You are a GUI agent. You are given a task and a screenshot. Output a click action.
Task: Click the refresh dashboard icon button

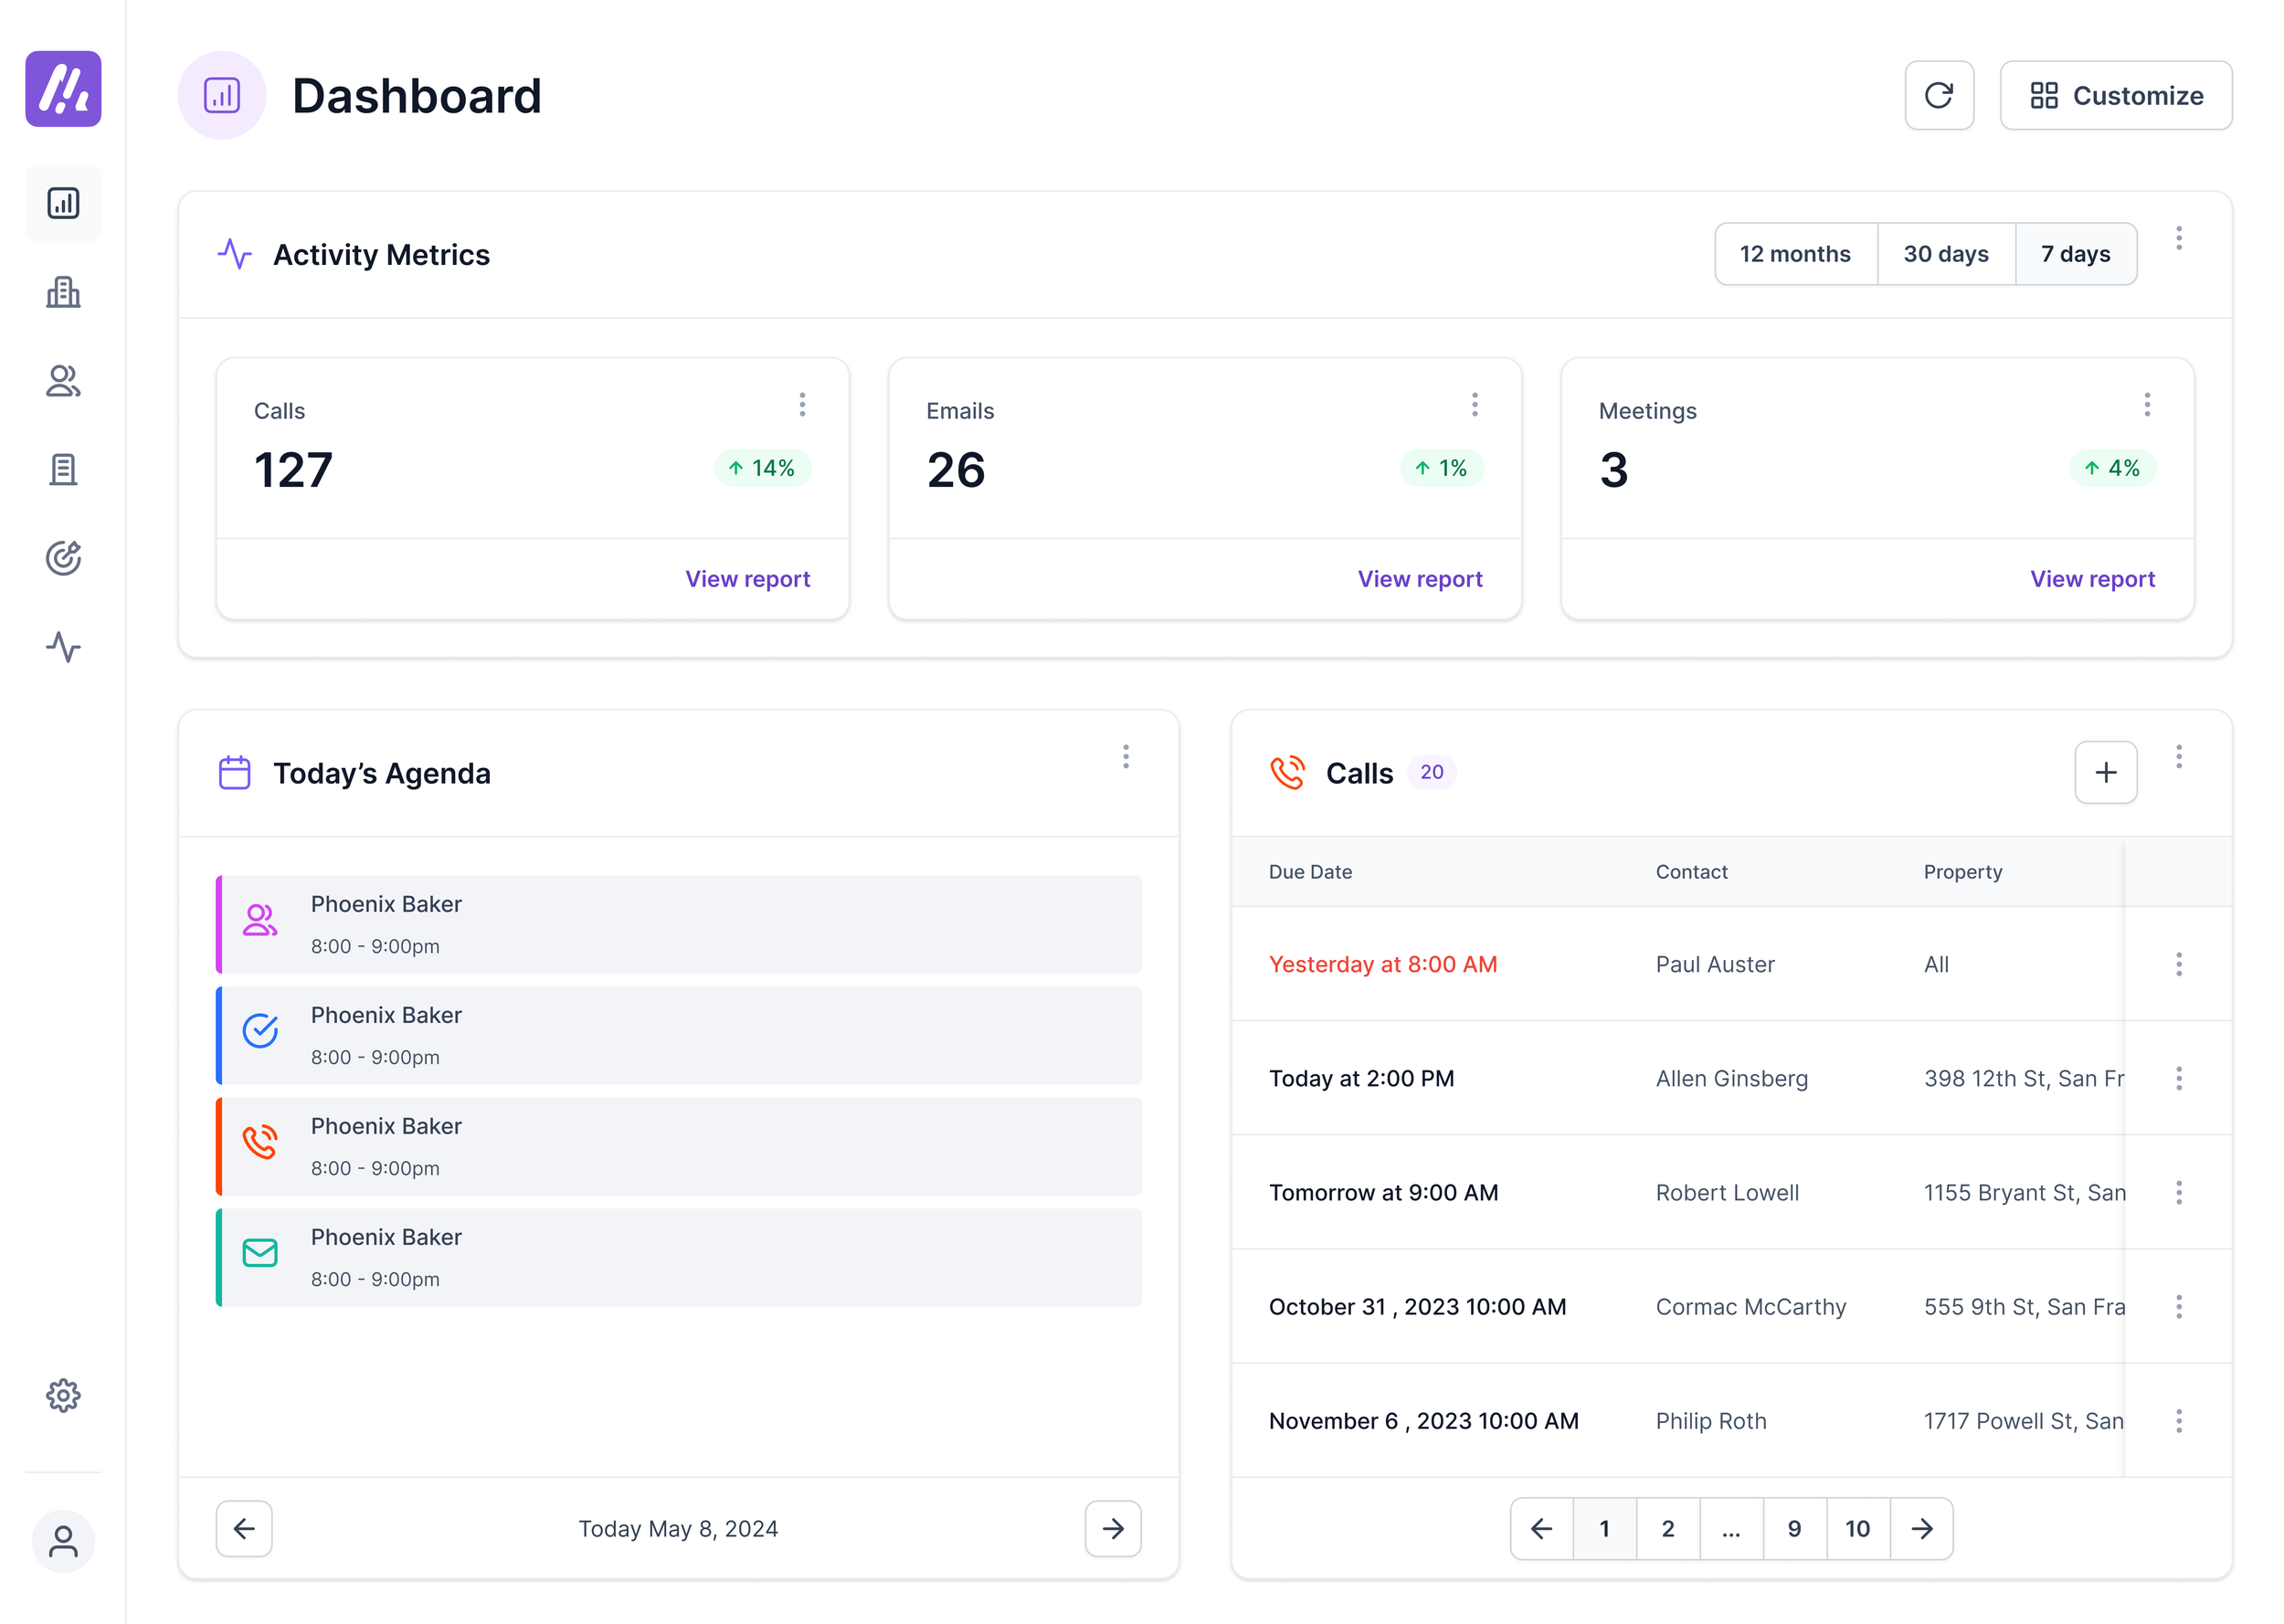(x=1938, y=96)
